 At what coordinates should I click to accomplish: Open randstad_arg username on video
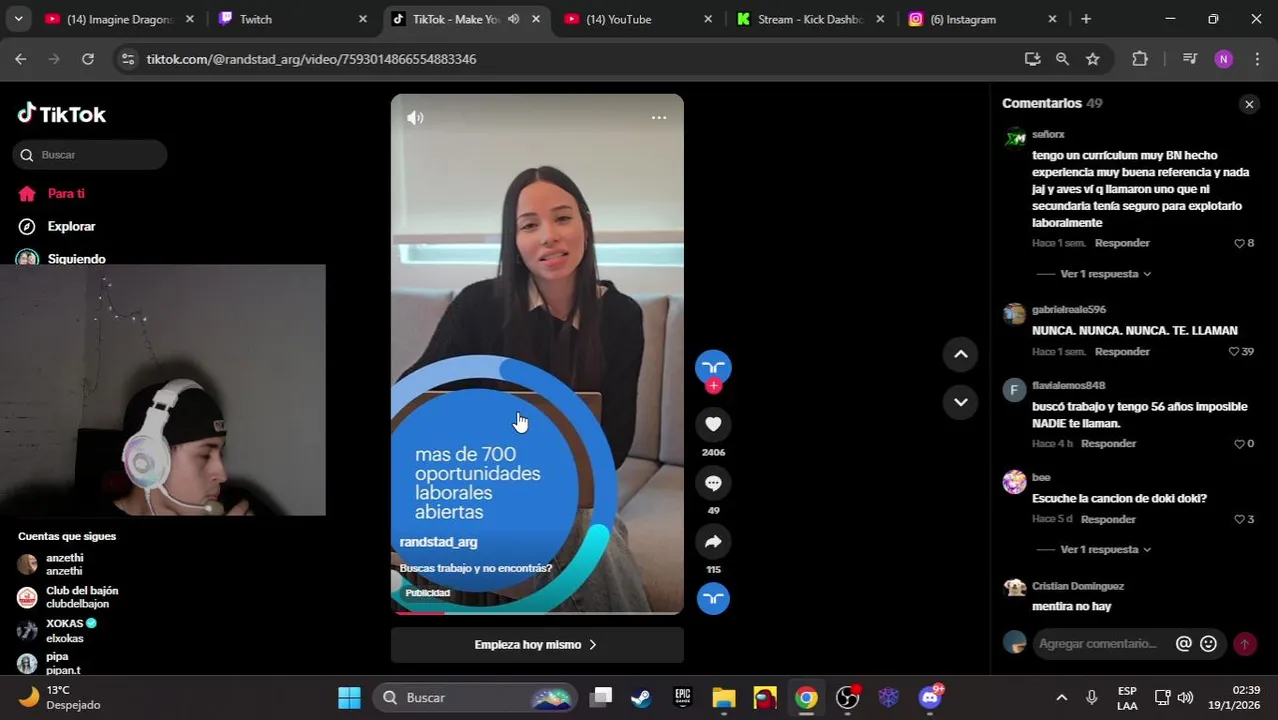point(438,542)
